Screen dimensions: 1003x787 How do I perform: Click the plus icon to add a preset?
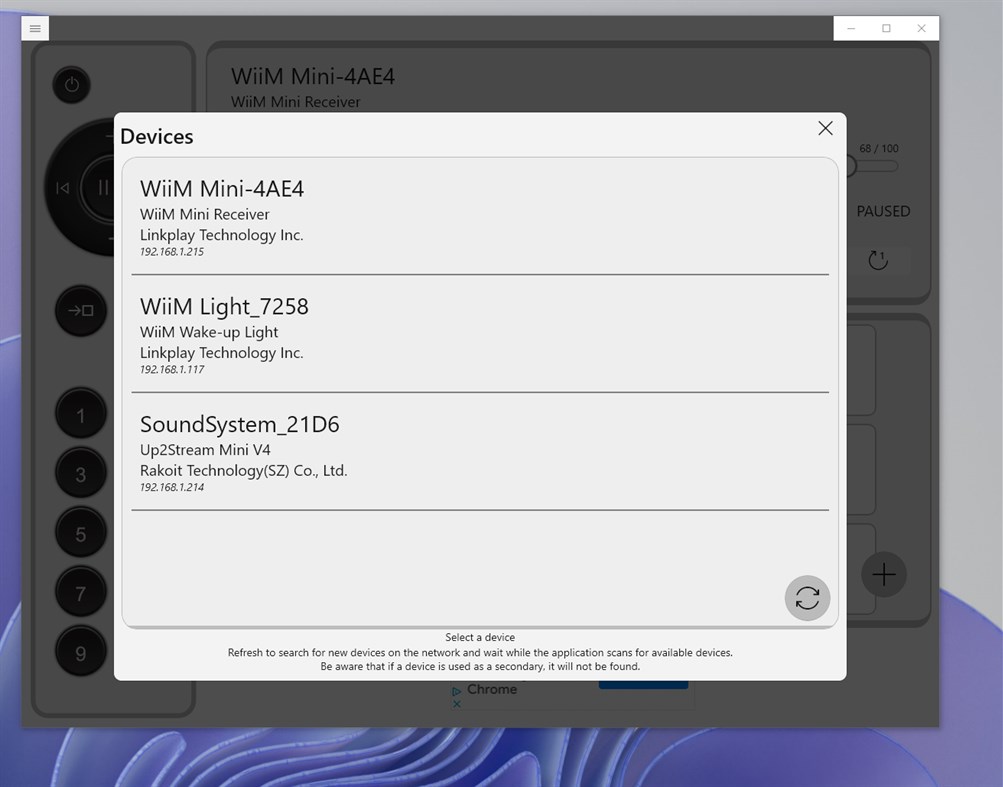[x=883, y=574]
